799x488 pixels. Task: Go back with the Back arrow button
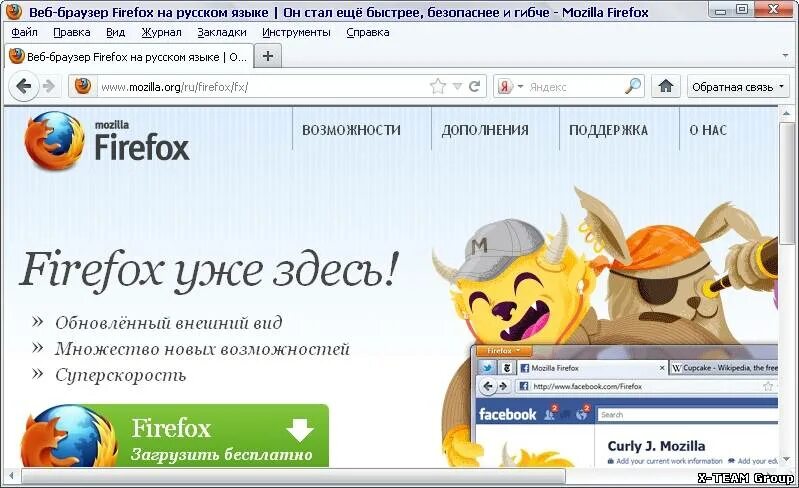click(23, 87)
